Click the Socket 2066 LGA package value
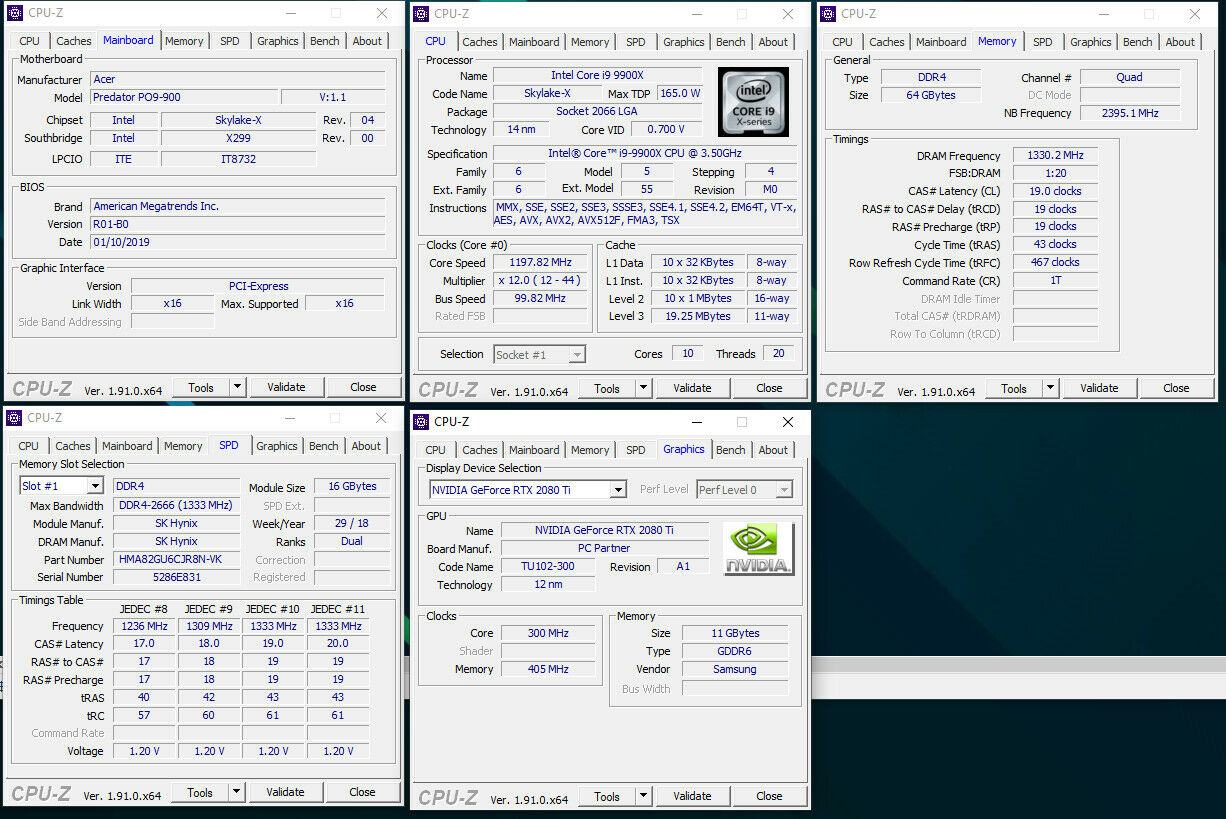 click(x=598, y=111)
